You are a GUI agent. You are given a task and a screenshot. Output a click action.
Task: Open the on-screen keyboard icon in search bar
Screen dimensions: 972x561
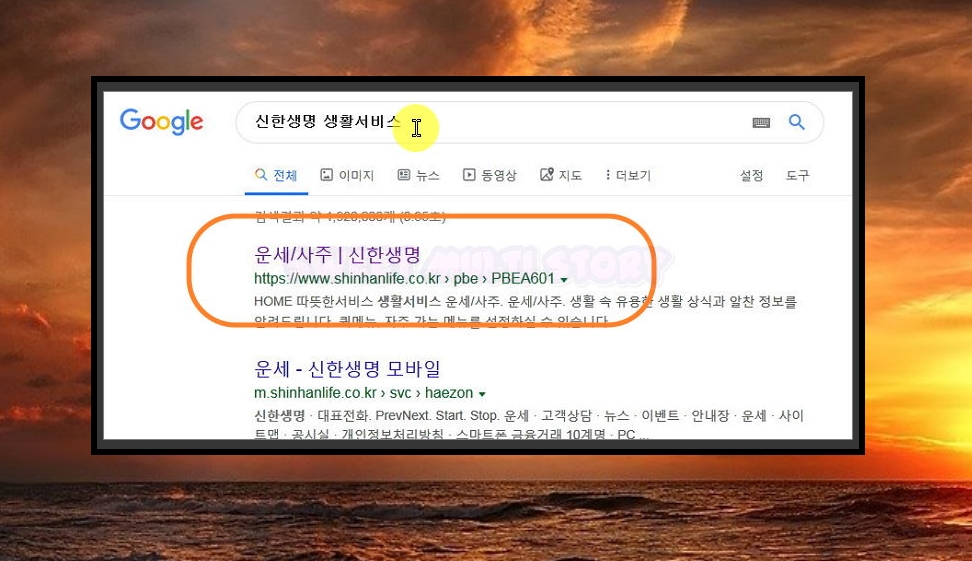[x=761, y=123]
